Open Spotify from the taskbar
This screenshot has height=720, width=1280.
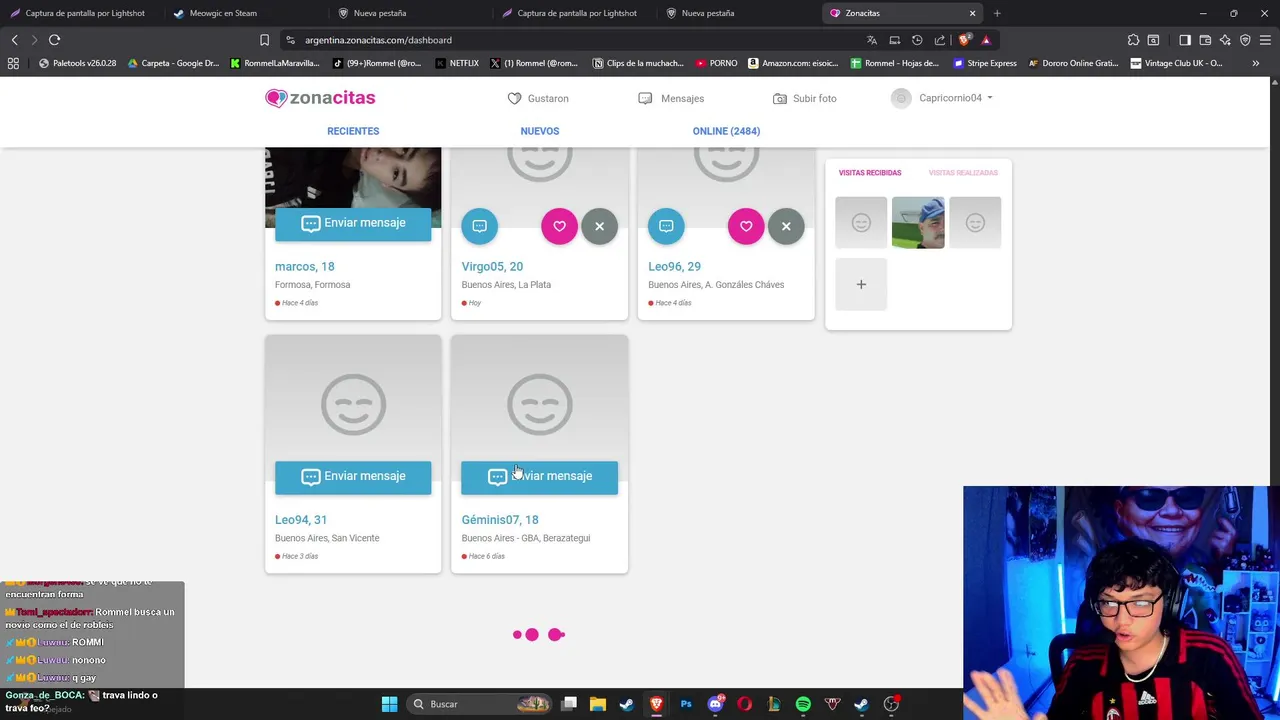803,704
